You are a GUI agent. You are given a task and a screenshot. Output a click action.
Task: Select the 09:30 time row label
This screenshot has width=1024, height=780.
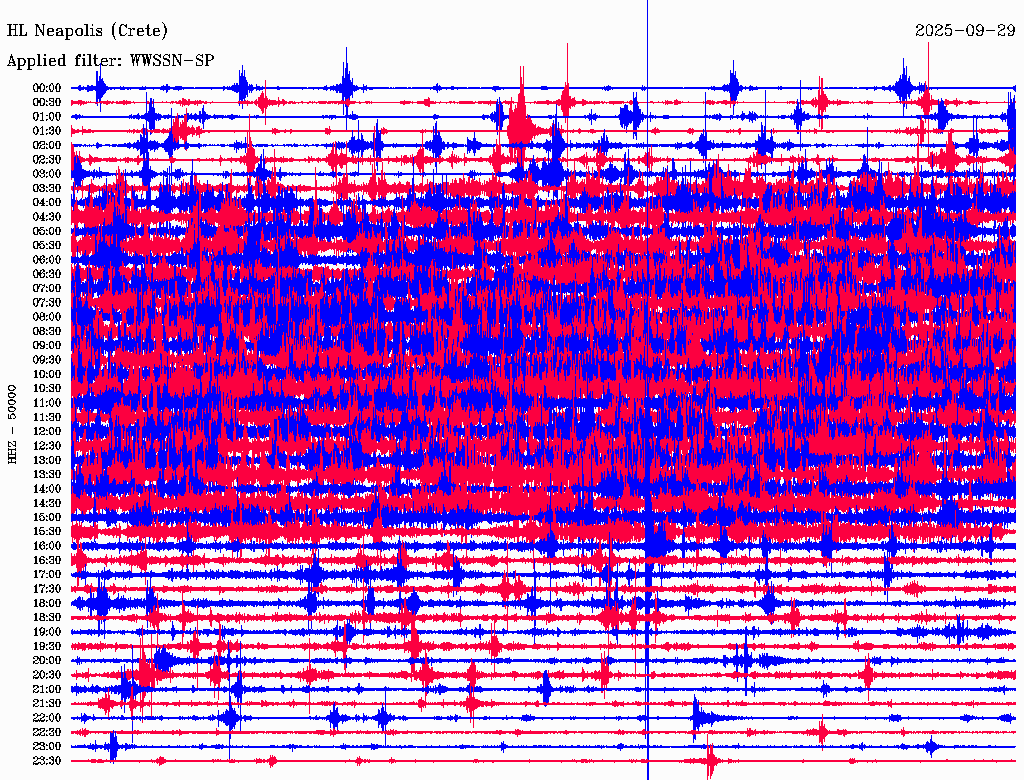[47, 360]
